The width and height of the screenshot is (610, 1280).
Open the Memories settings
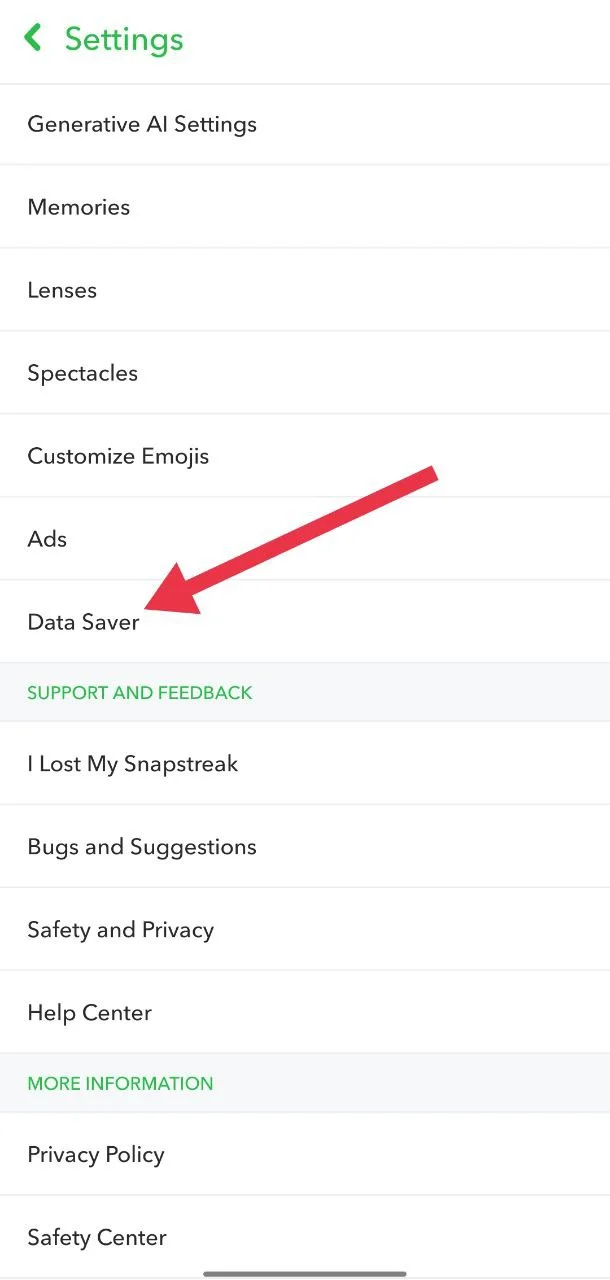79,208
